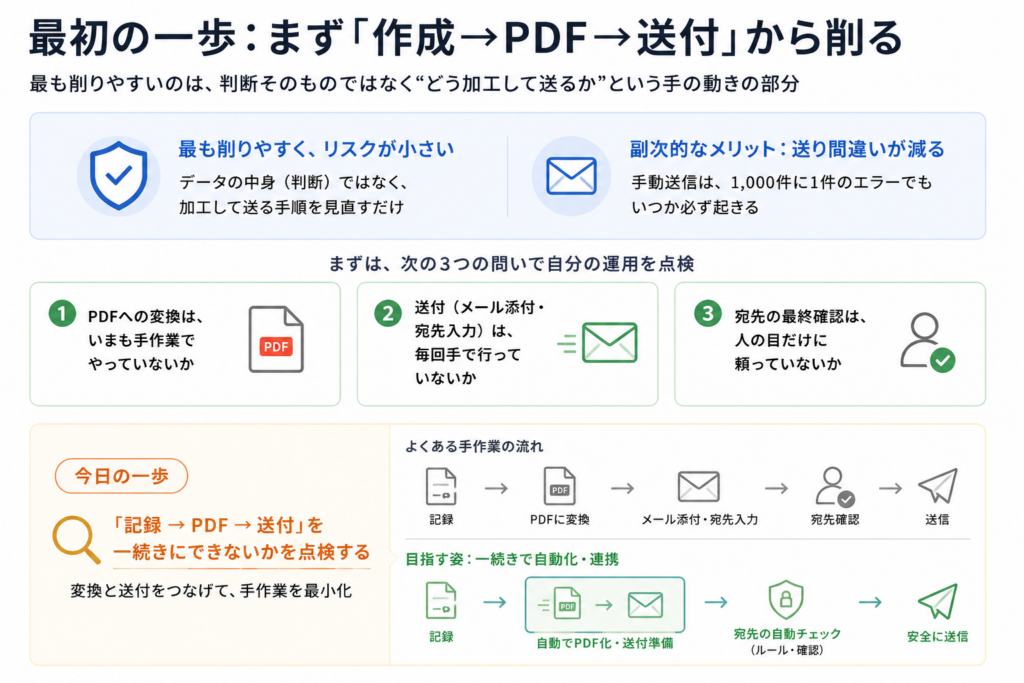Click the gray caption メール添付・宛先入力
This screenshot has height=683, width=1024.
(x=699, y=520)
